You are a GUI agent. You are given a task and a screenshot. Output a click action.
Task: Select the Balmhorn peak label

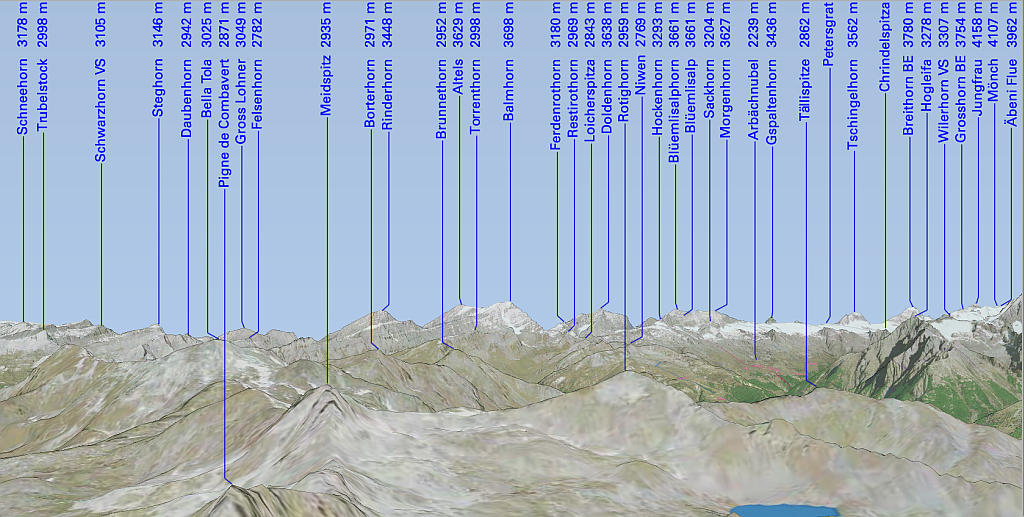(509, 88)
